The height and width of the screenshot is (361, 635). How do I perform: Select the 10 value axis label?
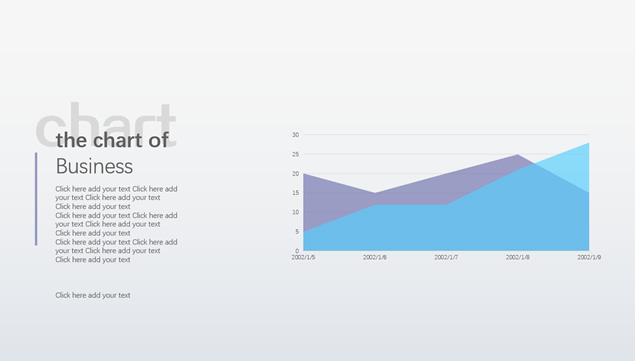(296, 212)
